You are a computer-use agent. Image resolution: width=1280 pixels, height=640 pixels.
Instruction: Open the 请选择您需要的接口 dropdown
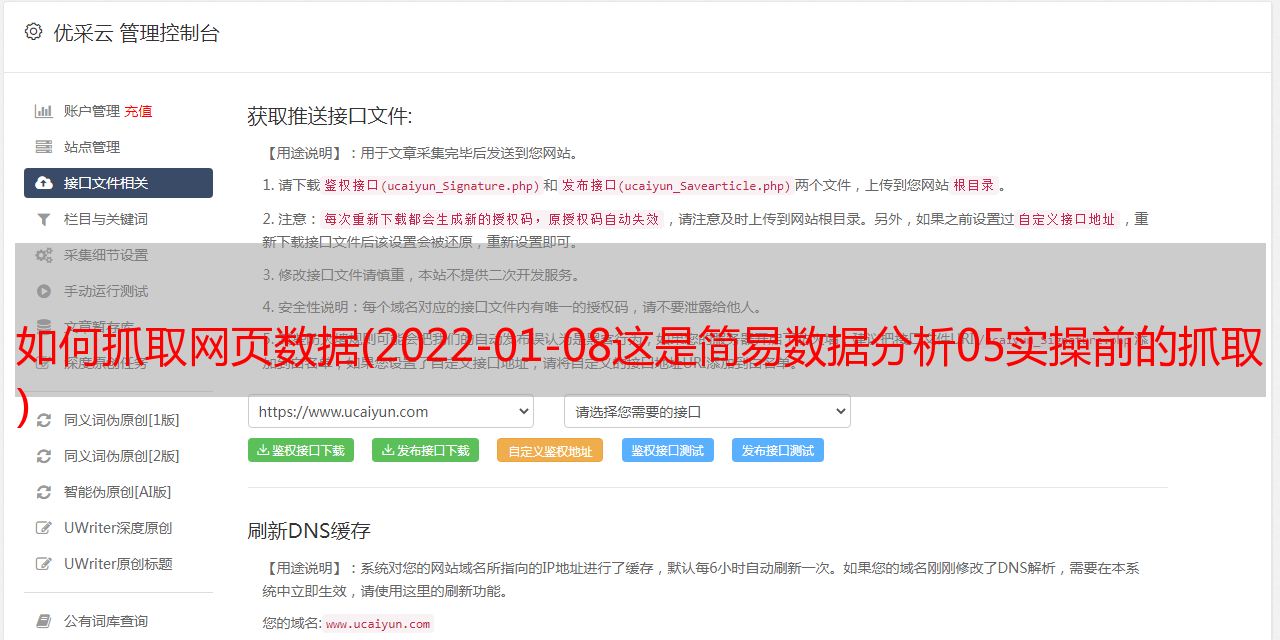tap(707, 411)
